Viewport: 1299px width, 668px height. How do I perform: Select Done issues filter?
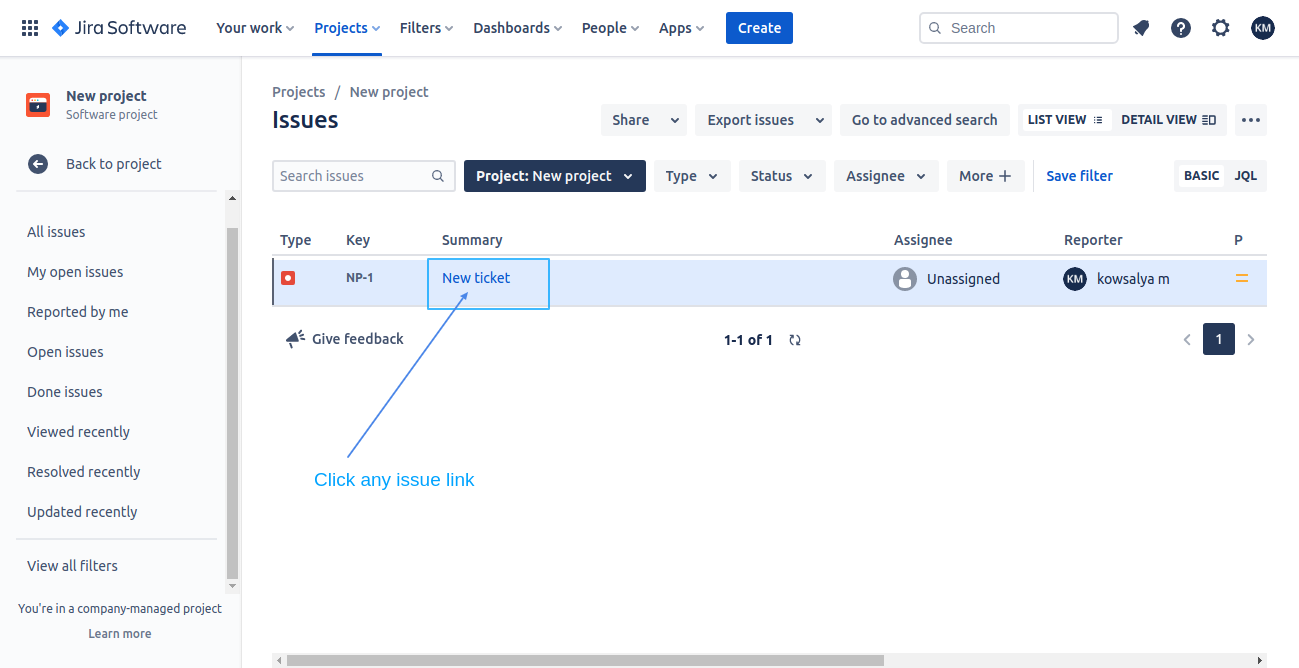65,392
